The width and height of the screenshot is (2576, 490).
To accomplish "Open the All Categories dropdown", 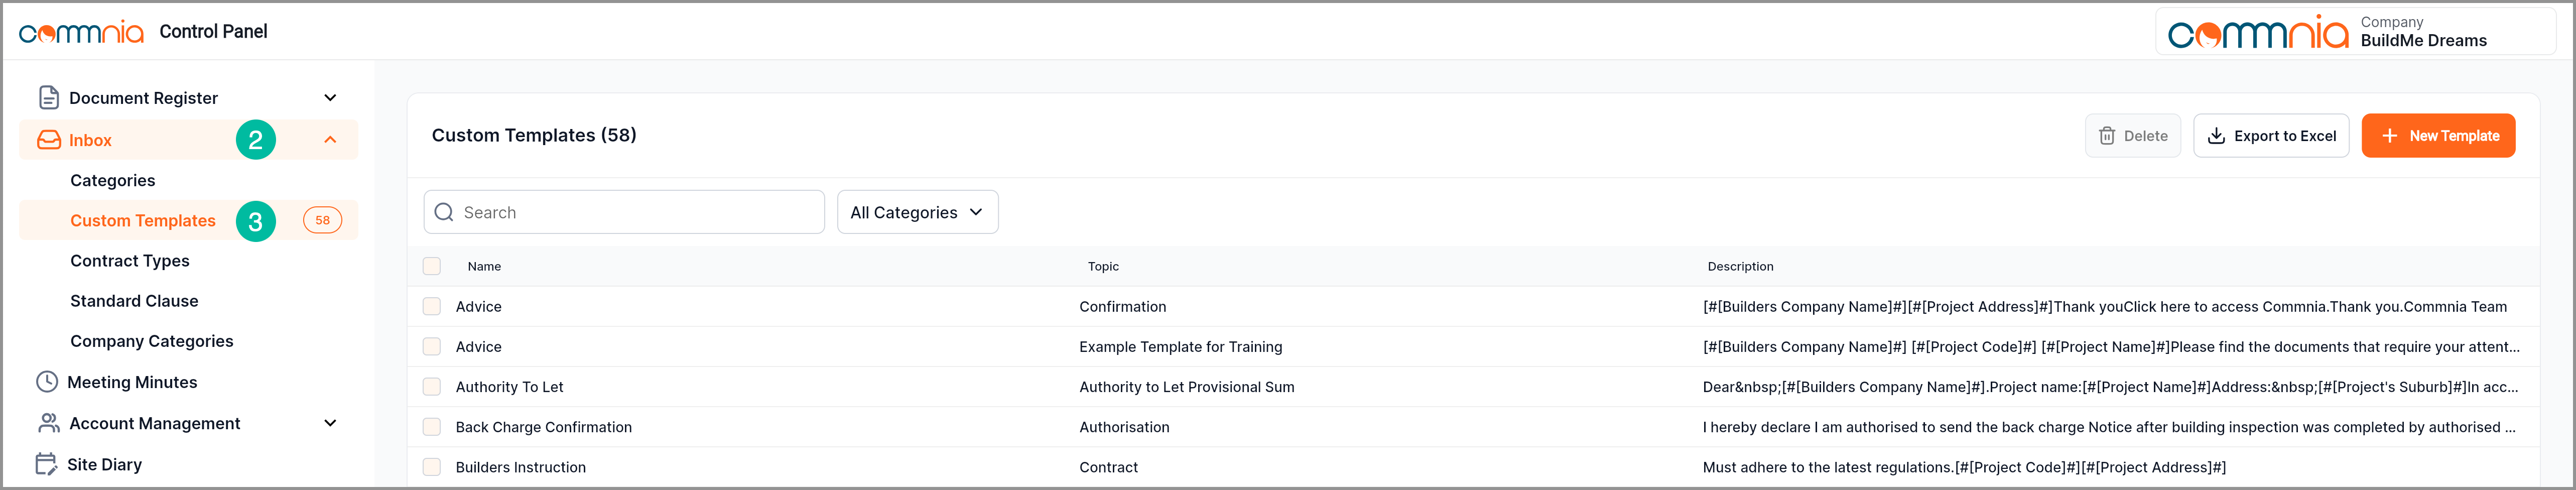I will point(917,213).
